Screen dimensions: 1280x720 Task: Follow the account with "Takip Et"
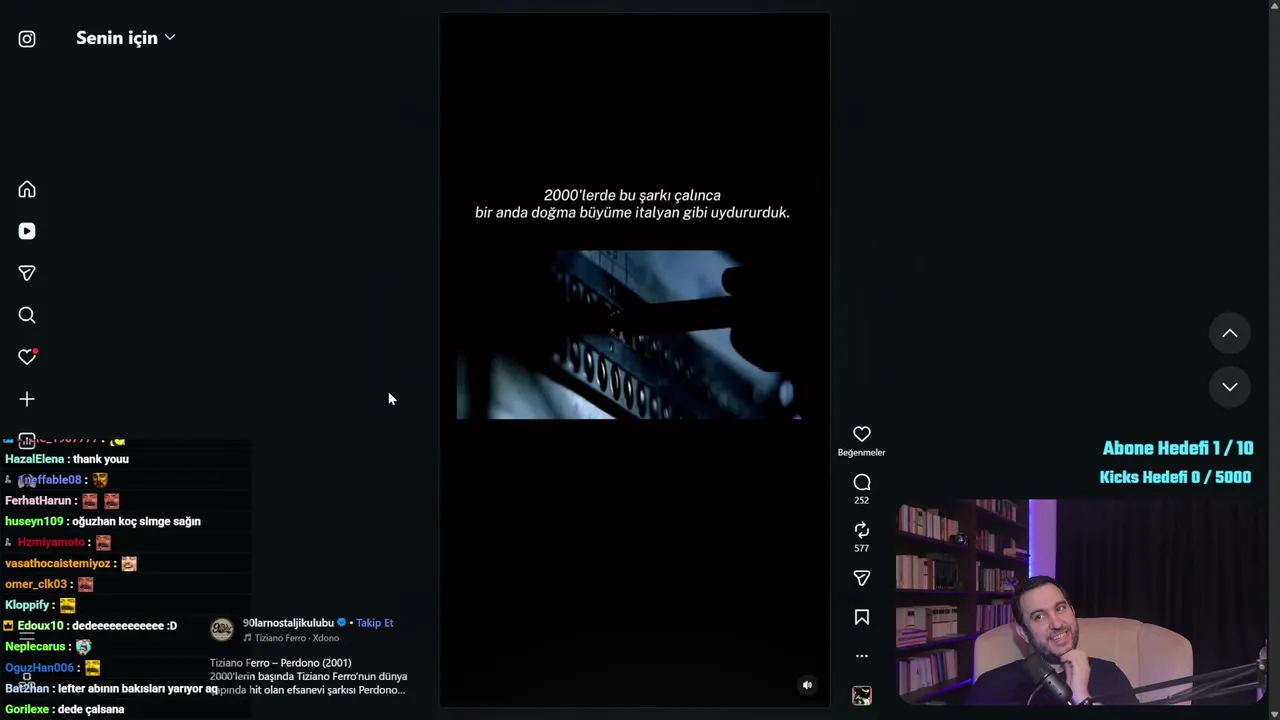click(x=375, y=623)
